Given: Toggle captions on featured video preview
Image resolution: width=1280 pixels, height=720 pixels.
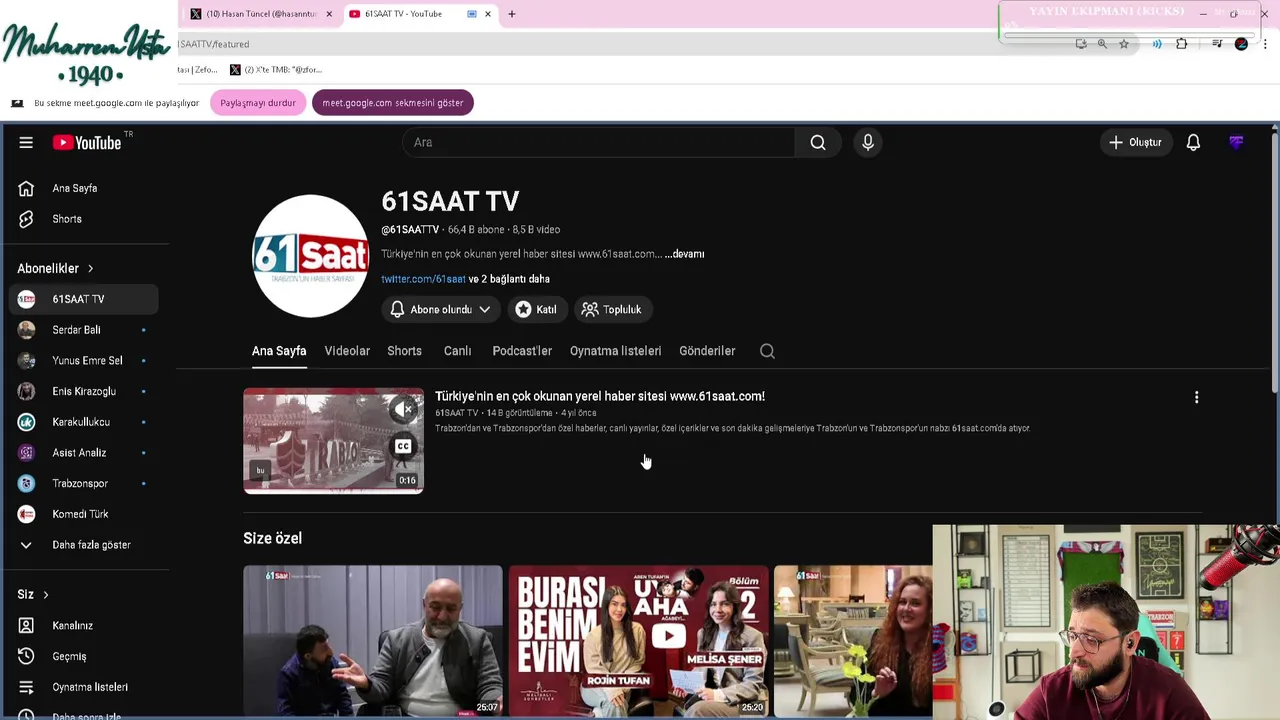Looking at the screenshot, I should pos(403,446).
